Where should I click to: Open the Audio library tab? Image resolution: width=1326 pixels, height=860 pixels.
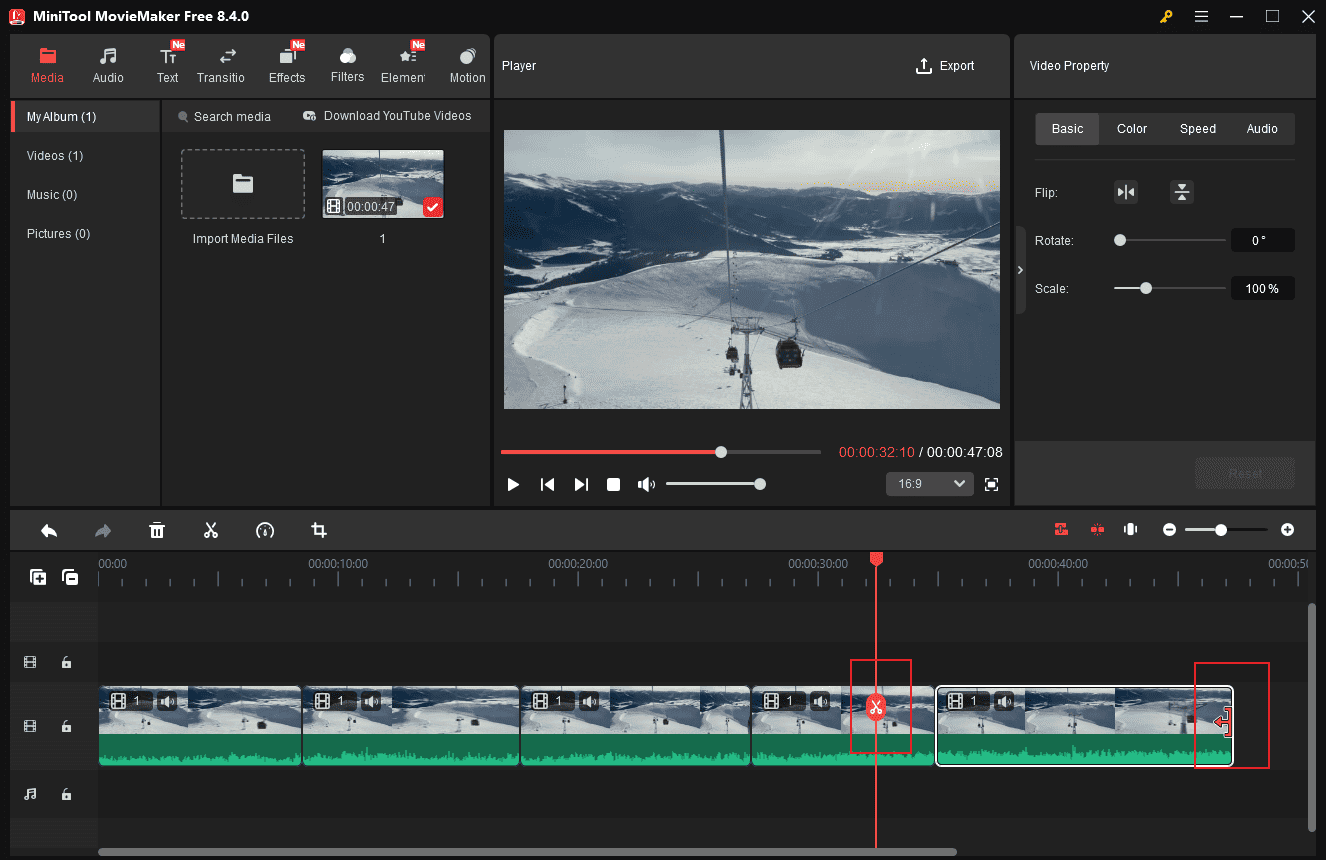pyautogui.click(x=107, y=65)
